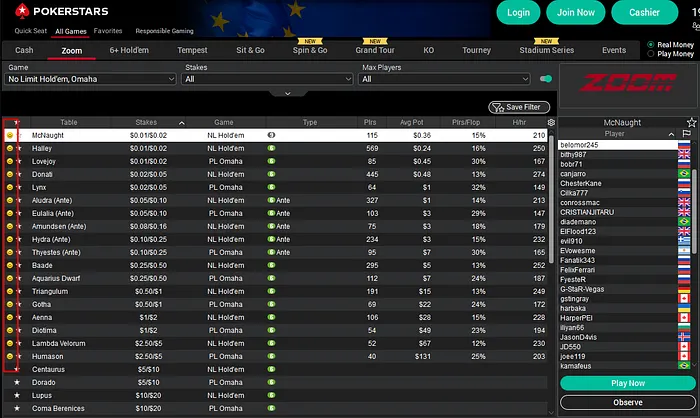The image size is (700, 418).
Task: Click the favorite star on the Dorado row
Action: point(17,382)
